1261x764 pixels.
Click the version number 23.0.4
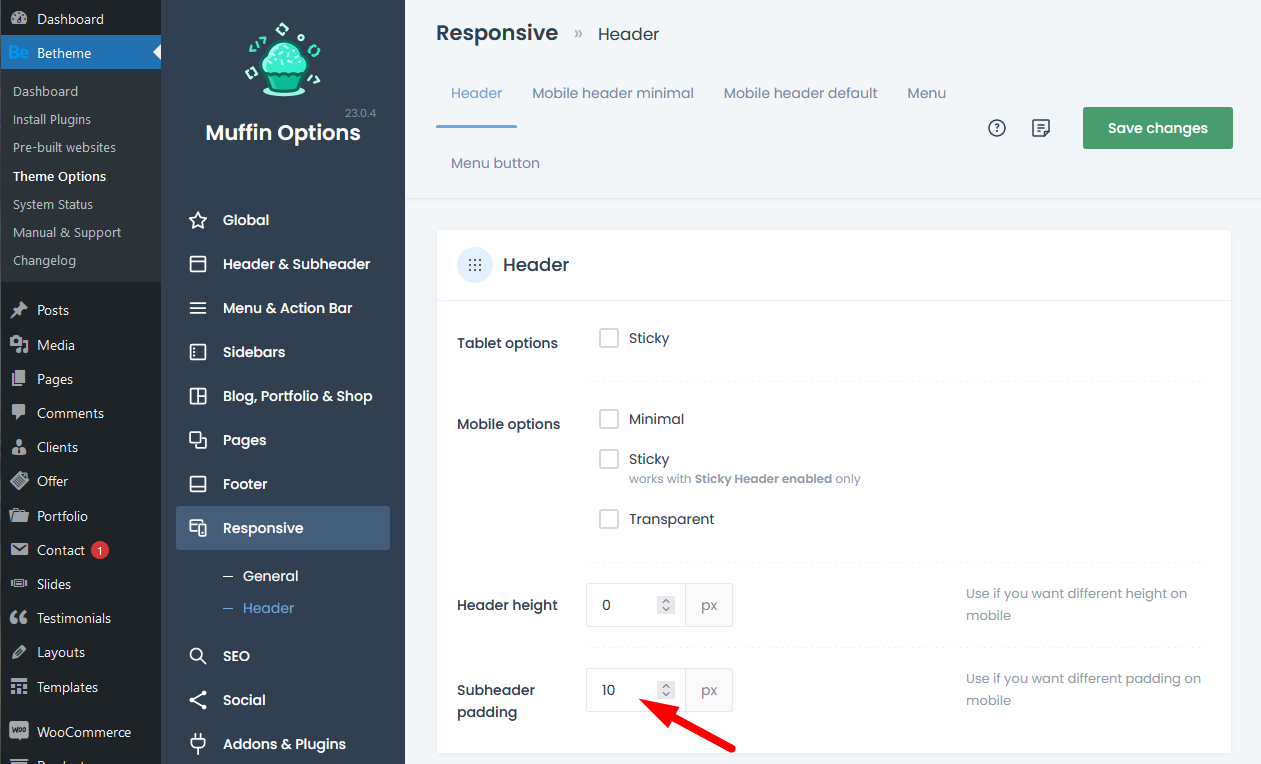point(361,113)
